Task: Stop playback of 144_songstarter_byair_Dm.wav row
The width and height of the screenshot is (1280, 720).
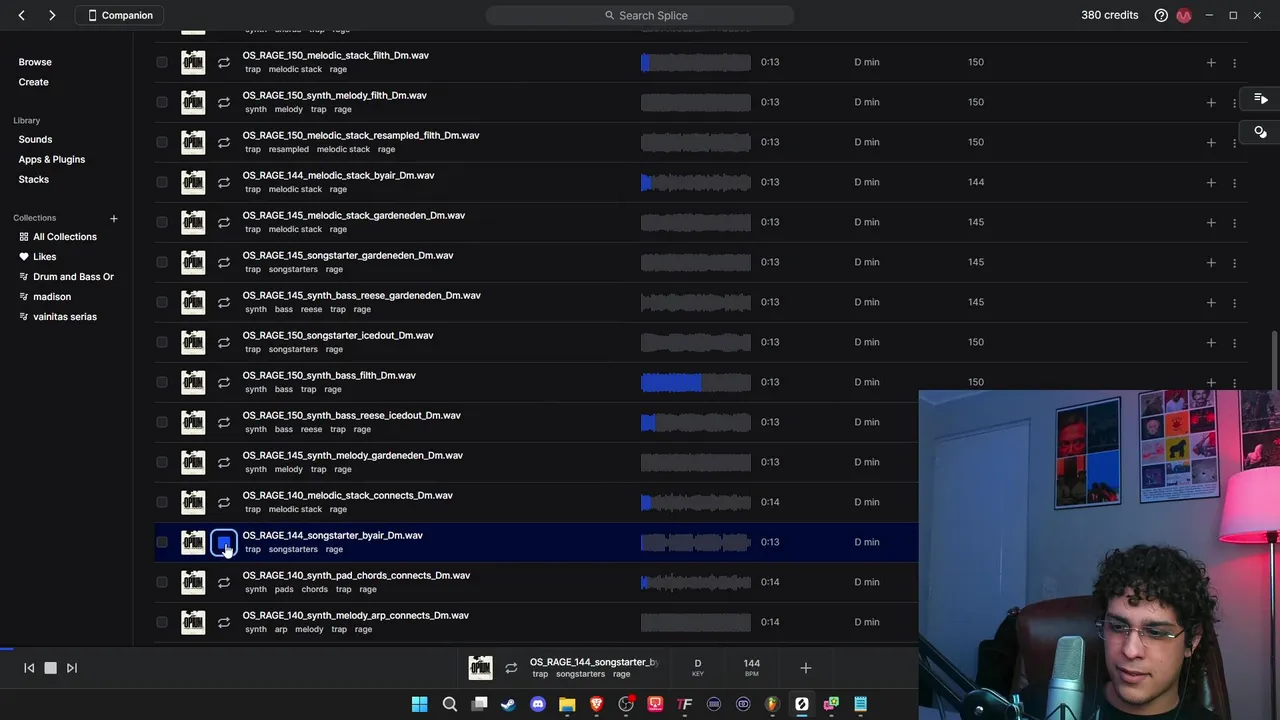Action: pos(224,542)
